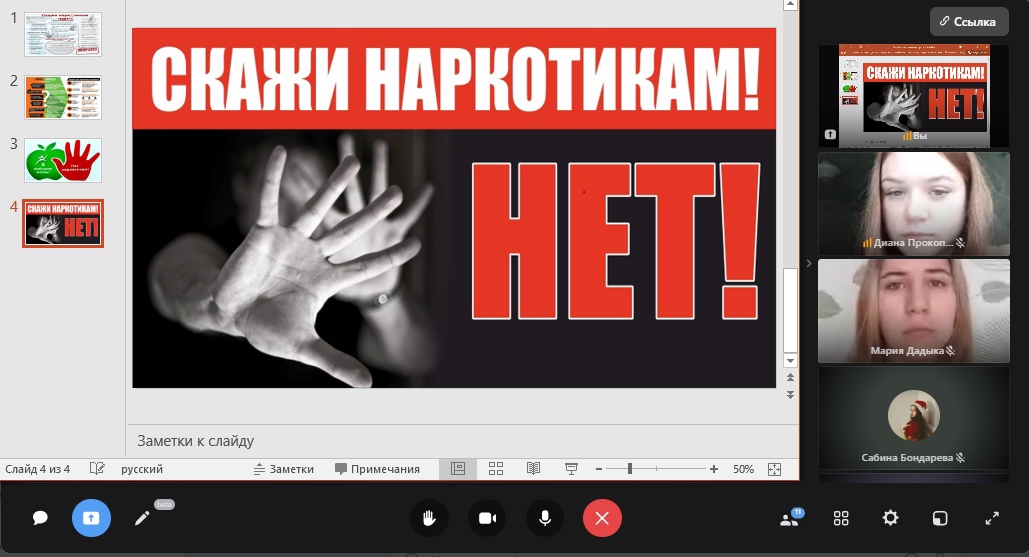Select slide 1 thumbnail
1029x557 pixels.
click(63, 34)
